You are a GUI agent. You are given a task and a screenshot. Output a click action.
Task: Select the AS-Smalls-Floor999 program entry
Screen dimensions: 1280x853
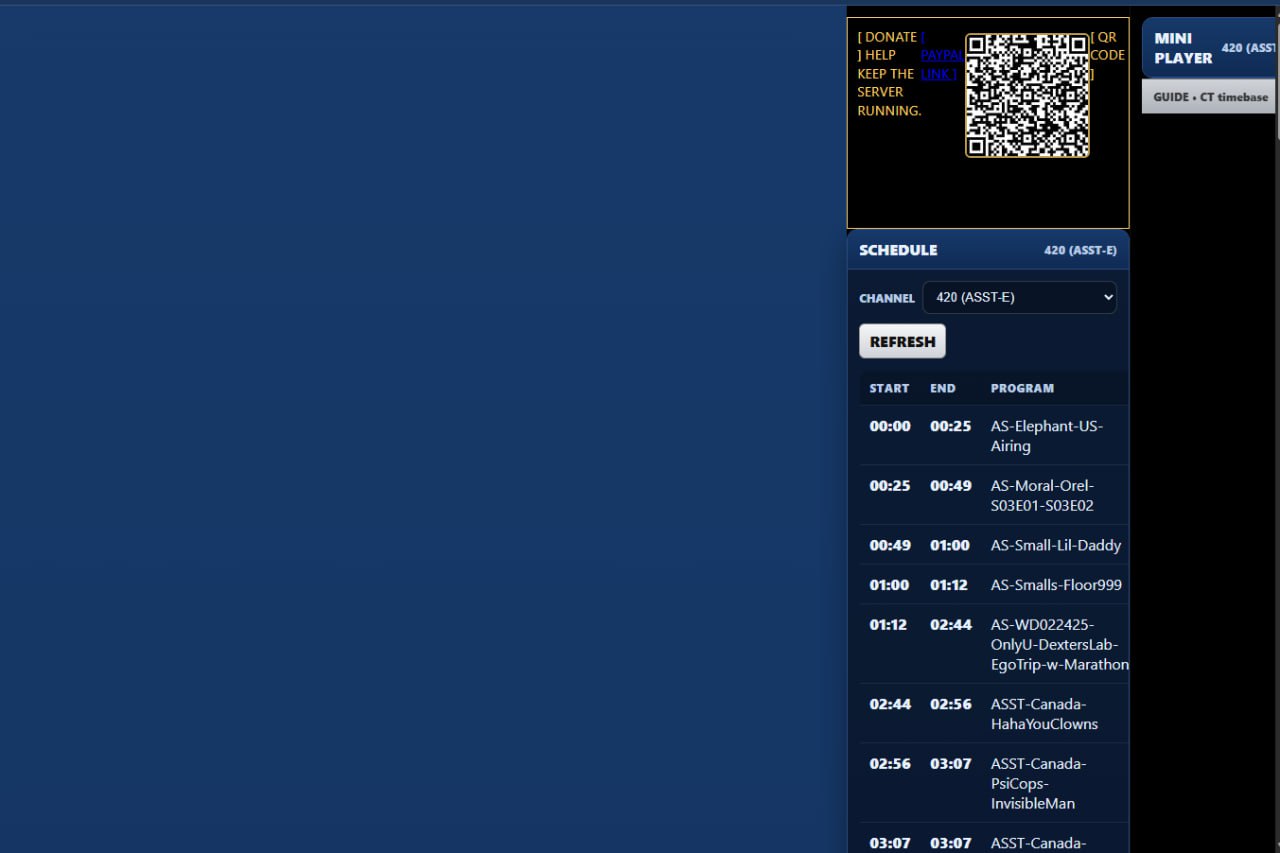(1055, 585)
